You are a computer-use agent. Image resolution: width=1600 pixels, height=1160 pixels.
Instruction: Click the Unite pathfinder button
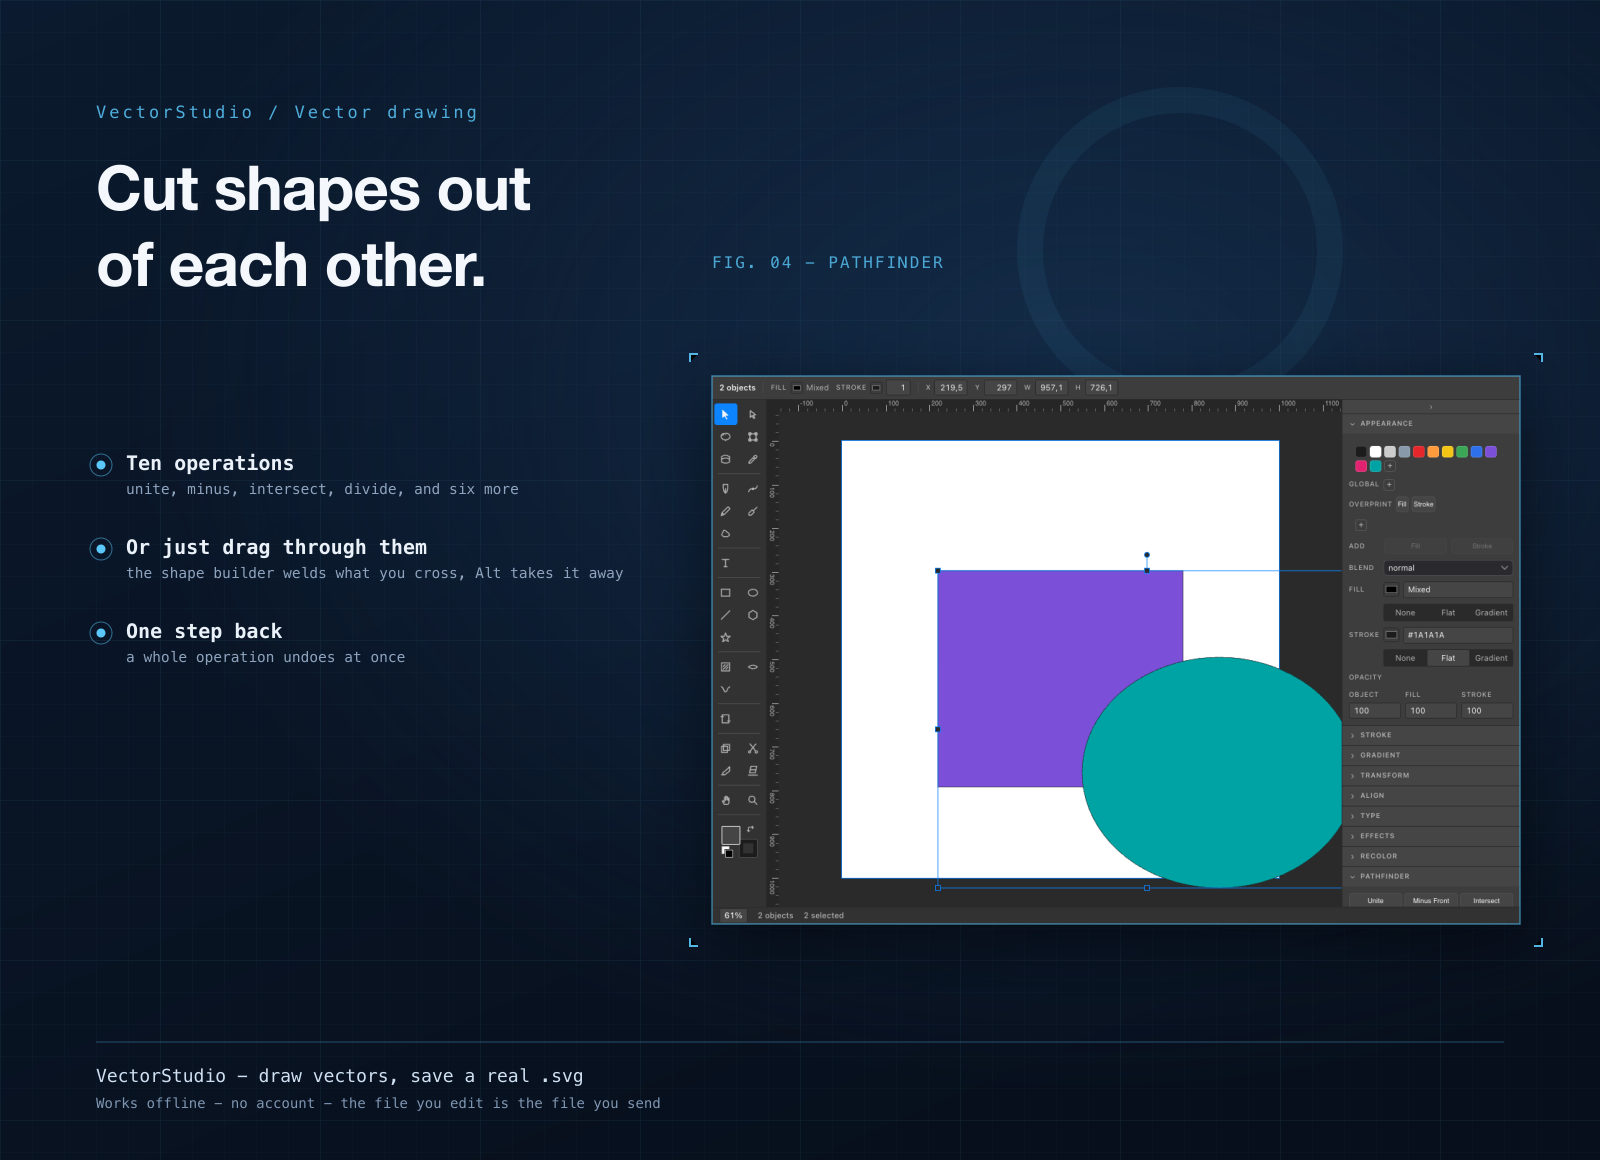1376,901
